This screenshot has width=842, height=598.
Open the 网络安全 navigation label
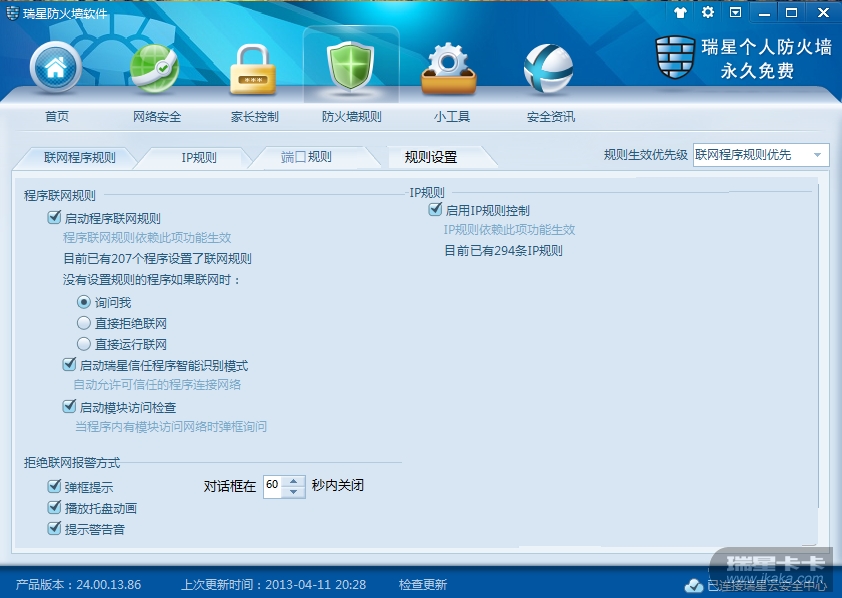[157, 116]
